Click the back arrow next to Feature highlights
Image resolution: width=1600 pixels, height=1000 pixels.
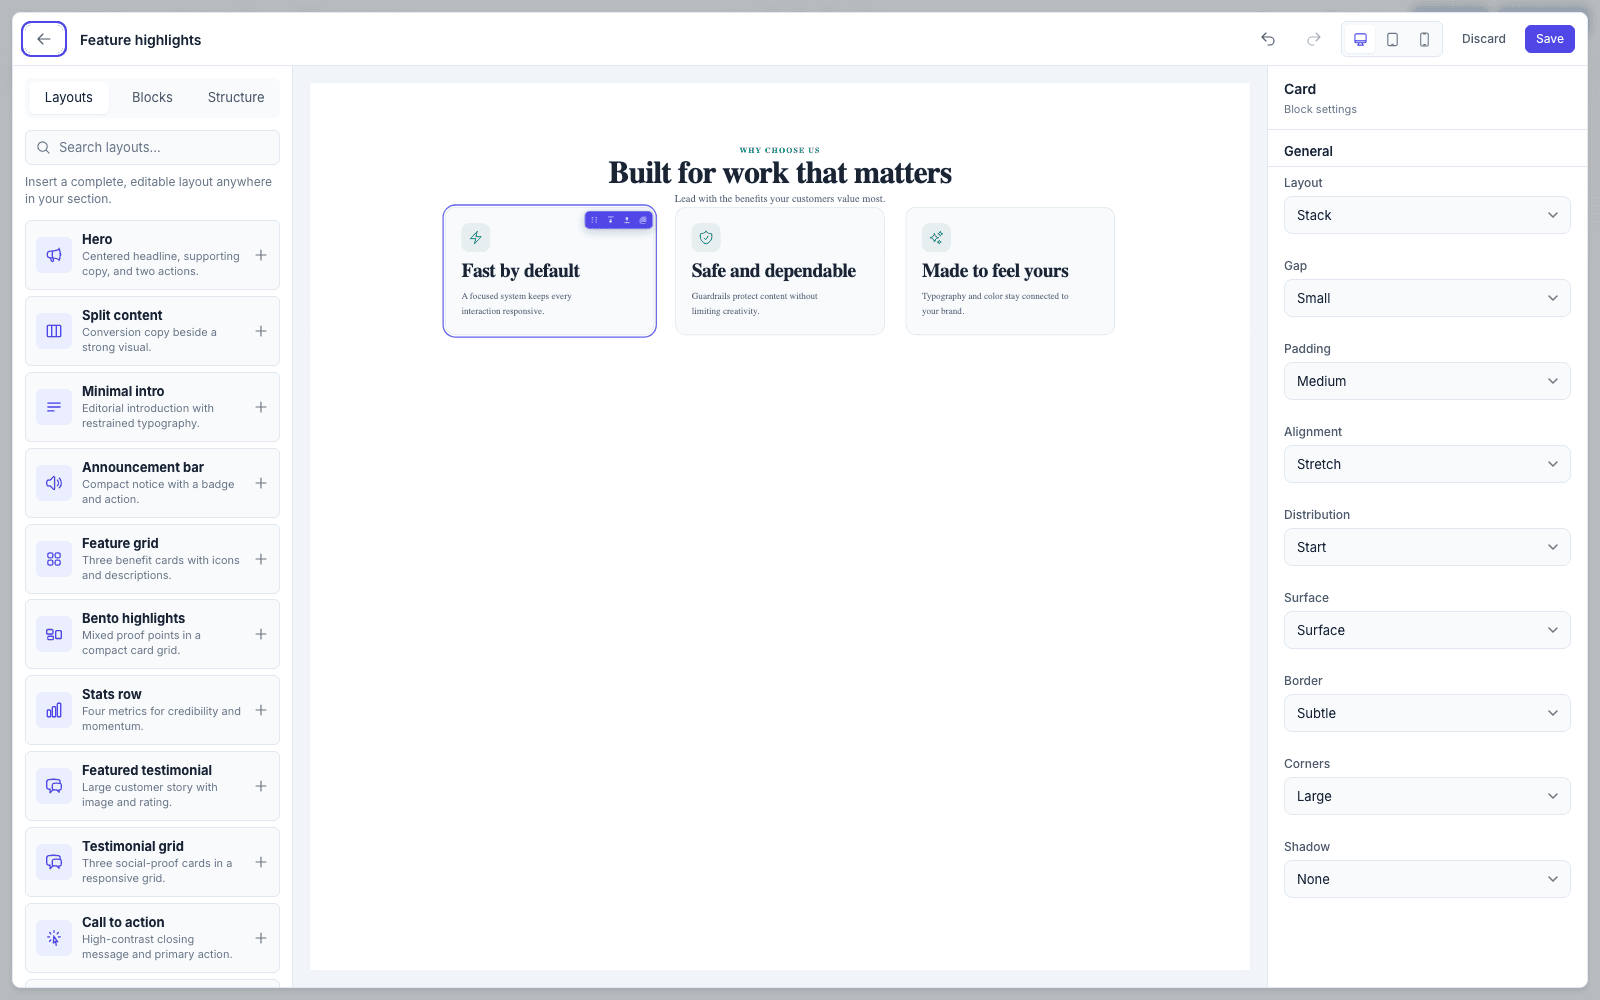pyautogui.click(x=44, y=39)
